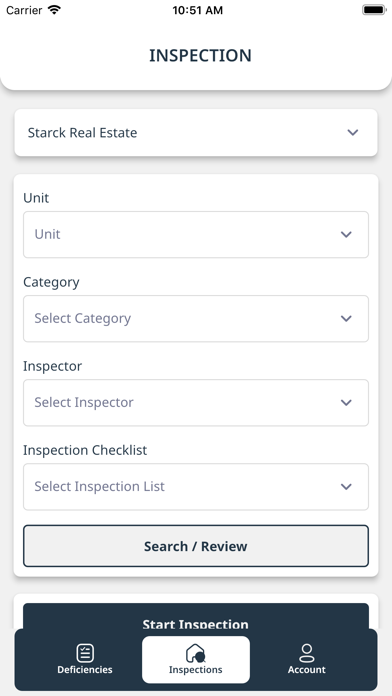Screen dimensions: 392x696
Task: Open the Starck Real Estate company selector
Action: coord(196,133)
